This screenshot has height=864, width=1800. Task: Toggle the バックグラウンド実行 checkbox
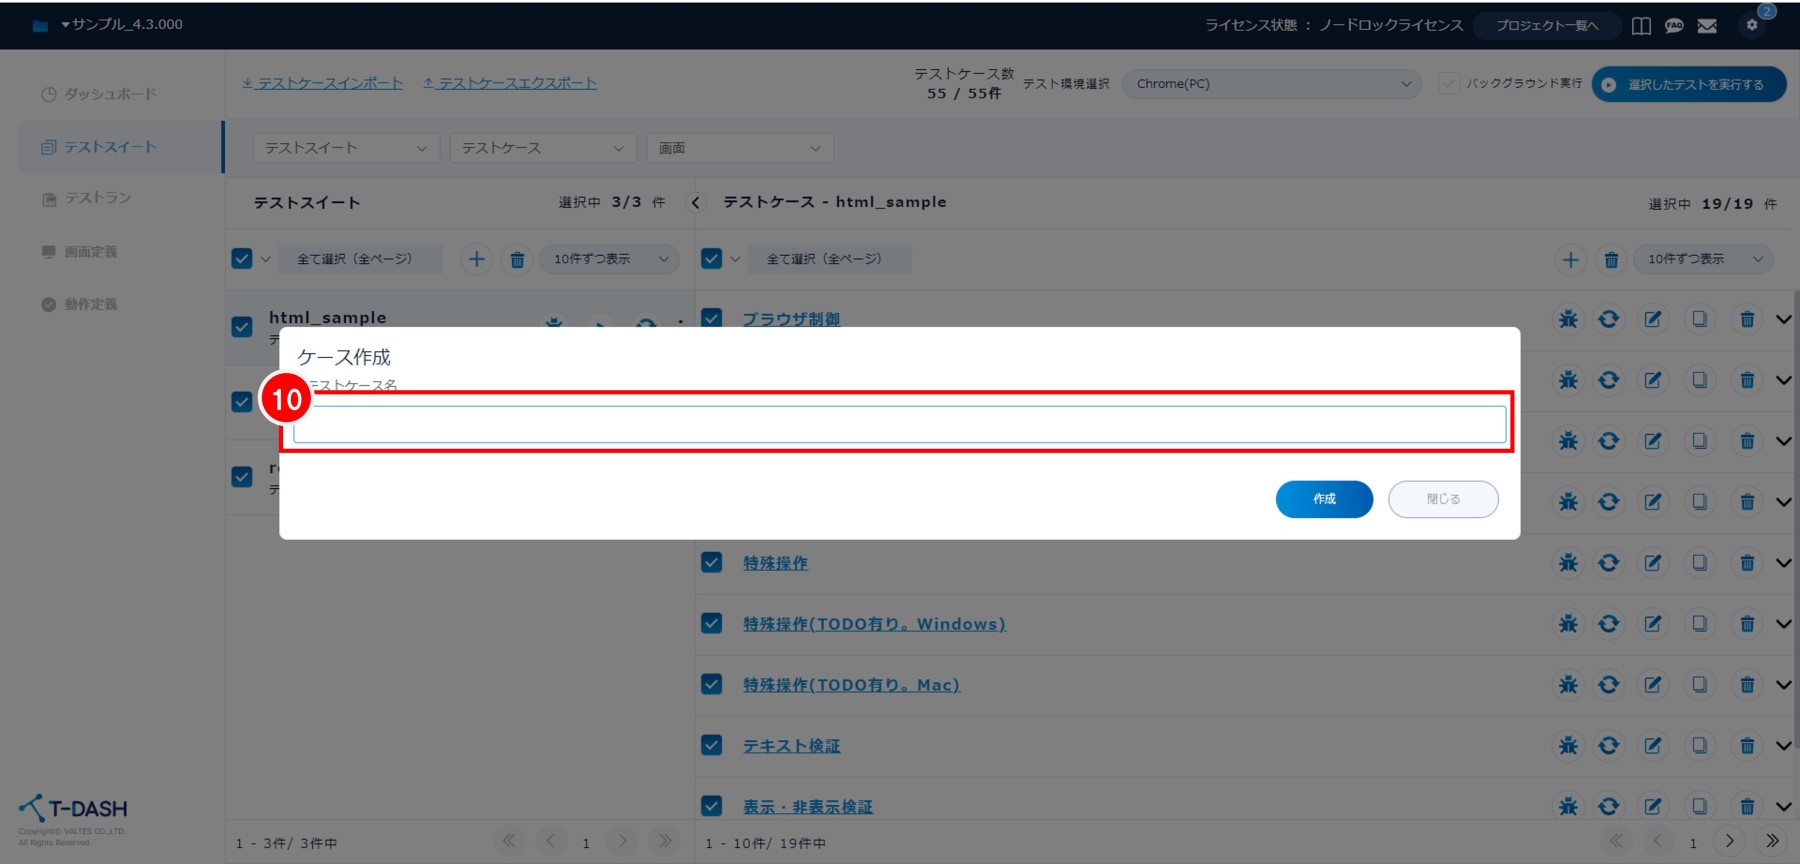click(x=1448, y=84)
